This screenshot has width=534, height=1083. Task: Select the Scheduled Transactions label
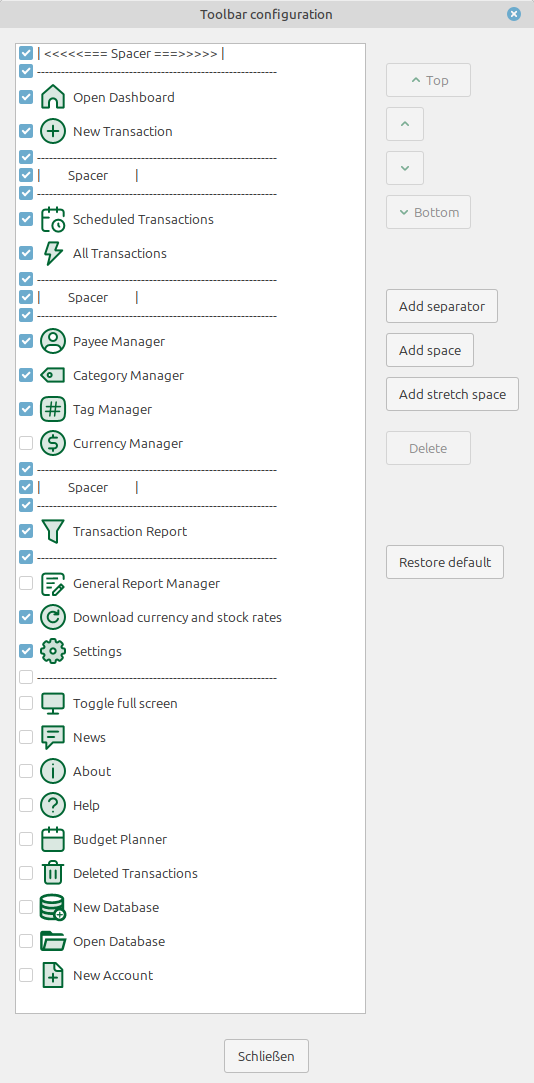tap(143, 220)
